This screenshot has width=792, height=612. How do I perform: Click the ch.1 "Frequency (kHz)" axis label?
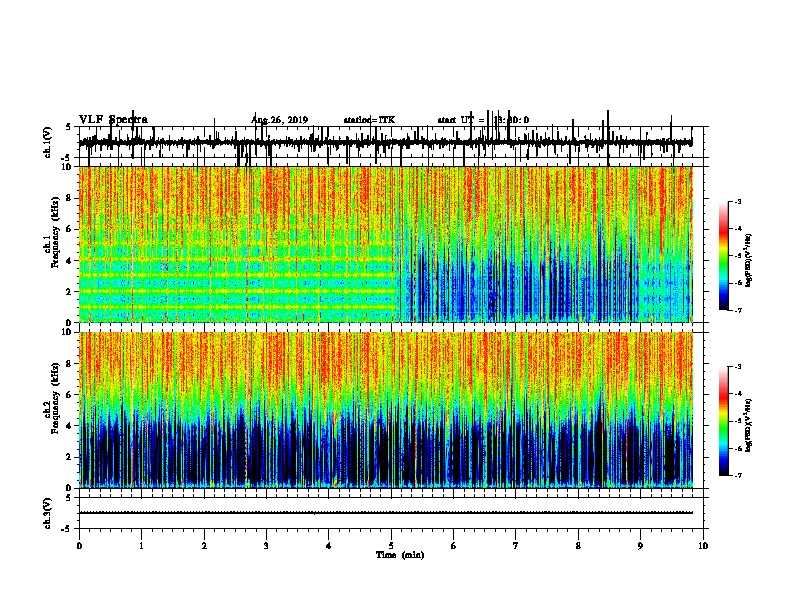coord(55,232)
